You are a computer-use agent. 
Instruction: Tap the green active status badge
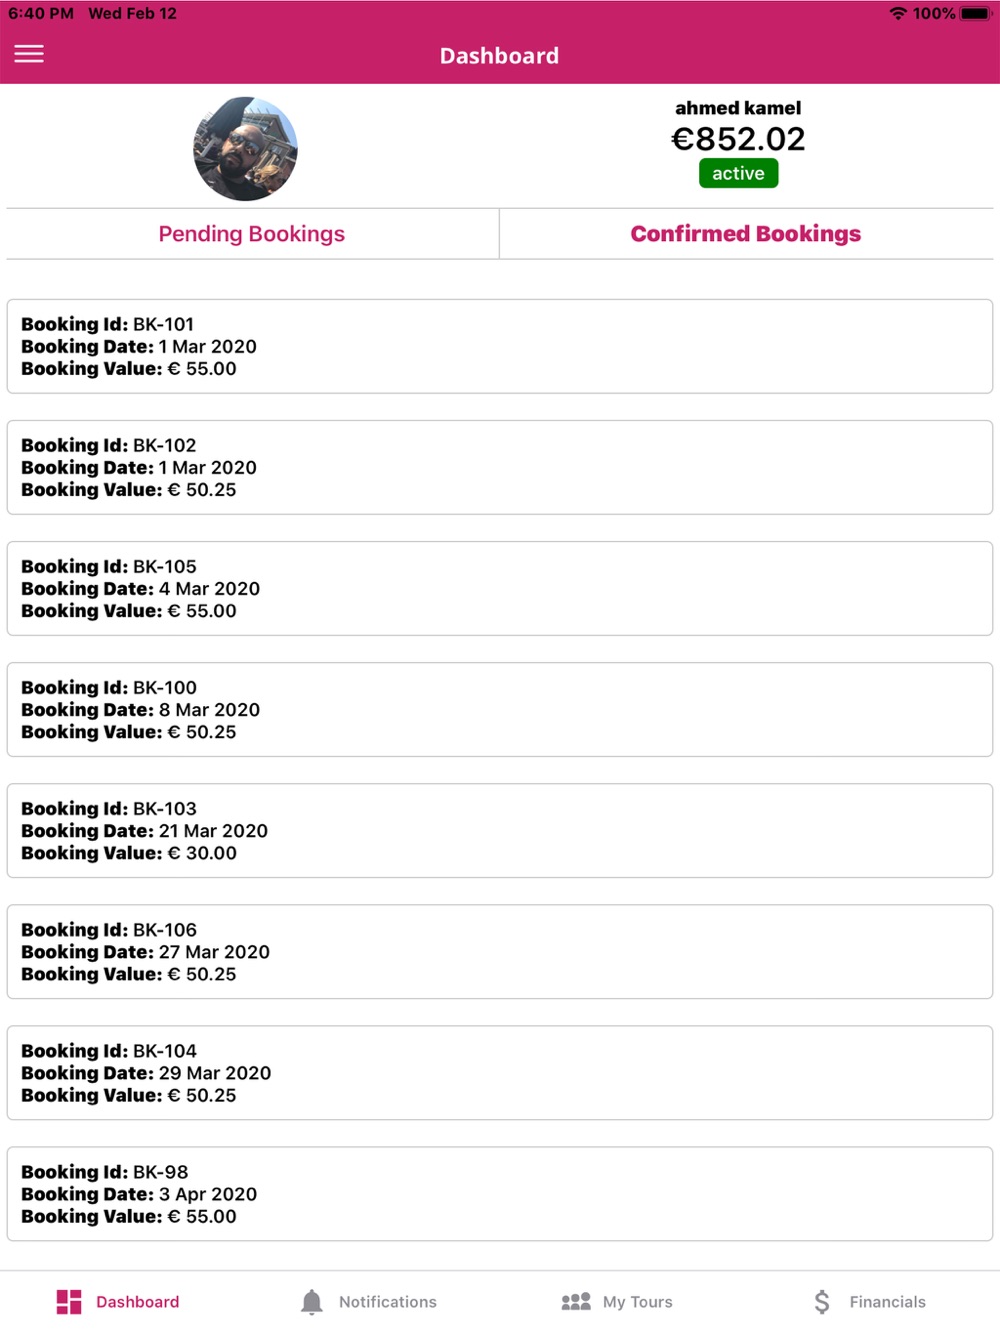[738, 173]
